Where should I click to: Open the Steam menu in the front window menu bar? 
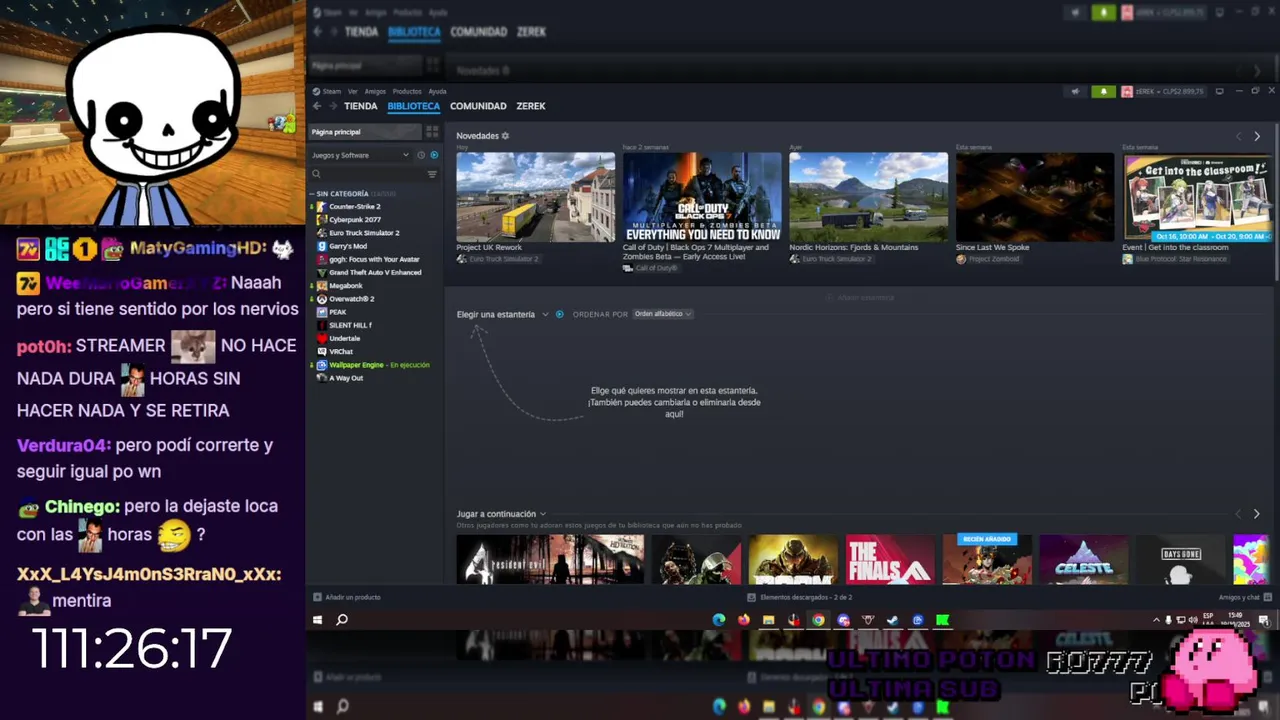[x=332, y=91]
